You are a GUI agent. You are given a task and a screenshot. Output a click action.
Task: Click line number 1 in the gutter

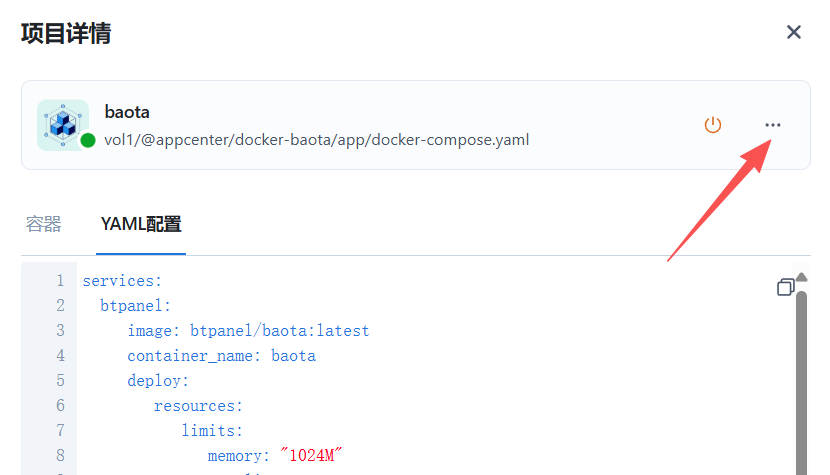pos(60,281)
